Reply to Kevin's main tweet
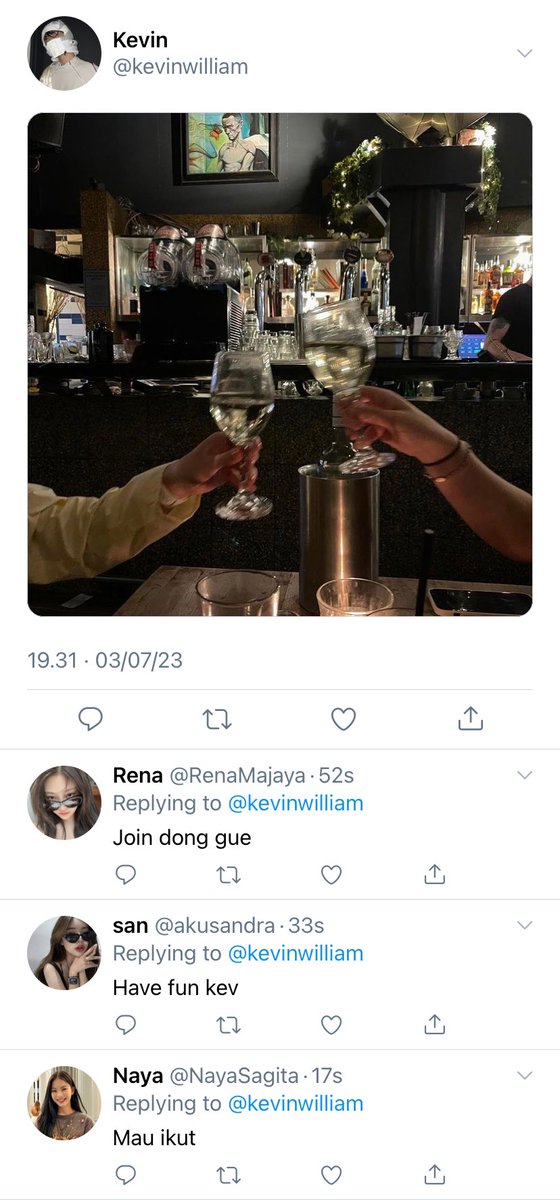 click(90, 718)
